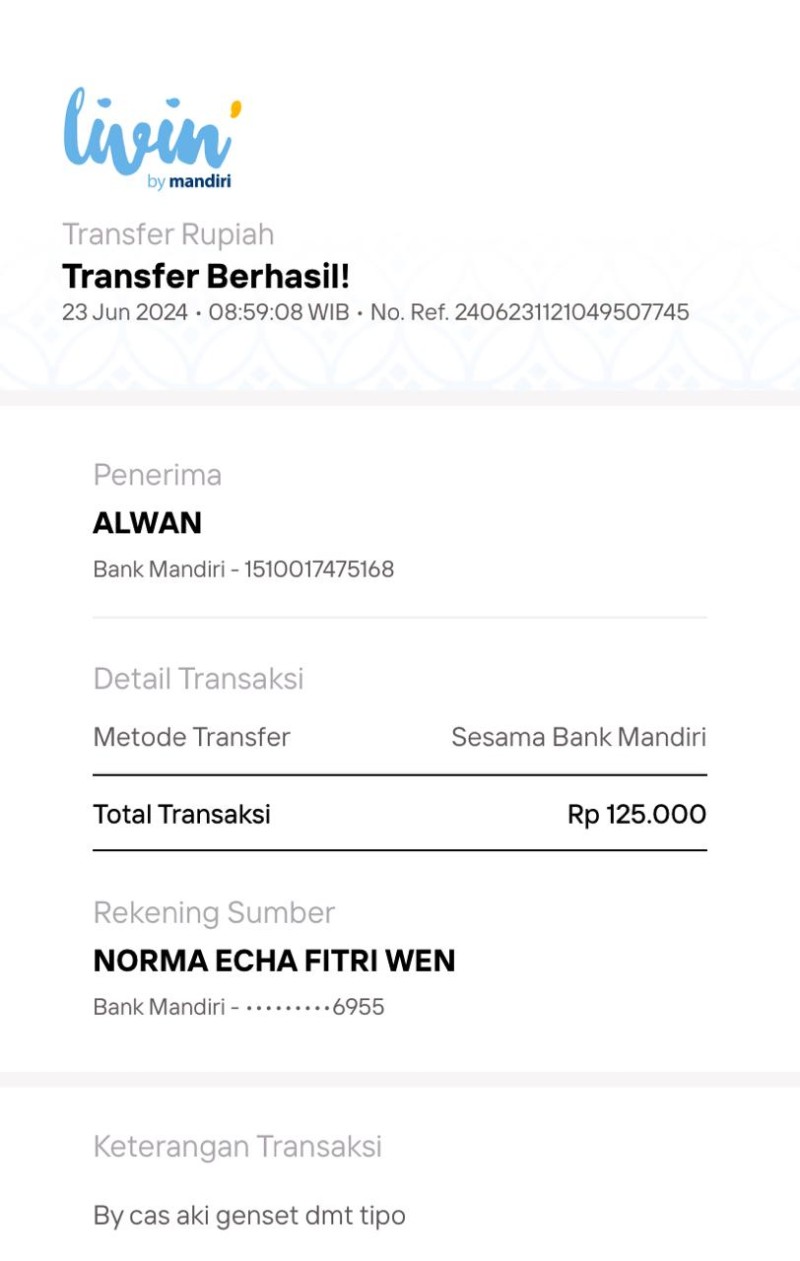This screenshot has width=800, height=1261.
Task: Click the Rekening Sumber heading
Action: coord(214,912)
